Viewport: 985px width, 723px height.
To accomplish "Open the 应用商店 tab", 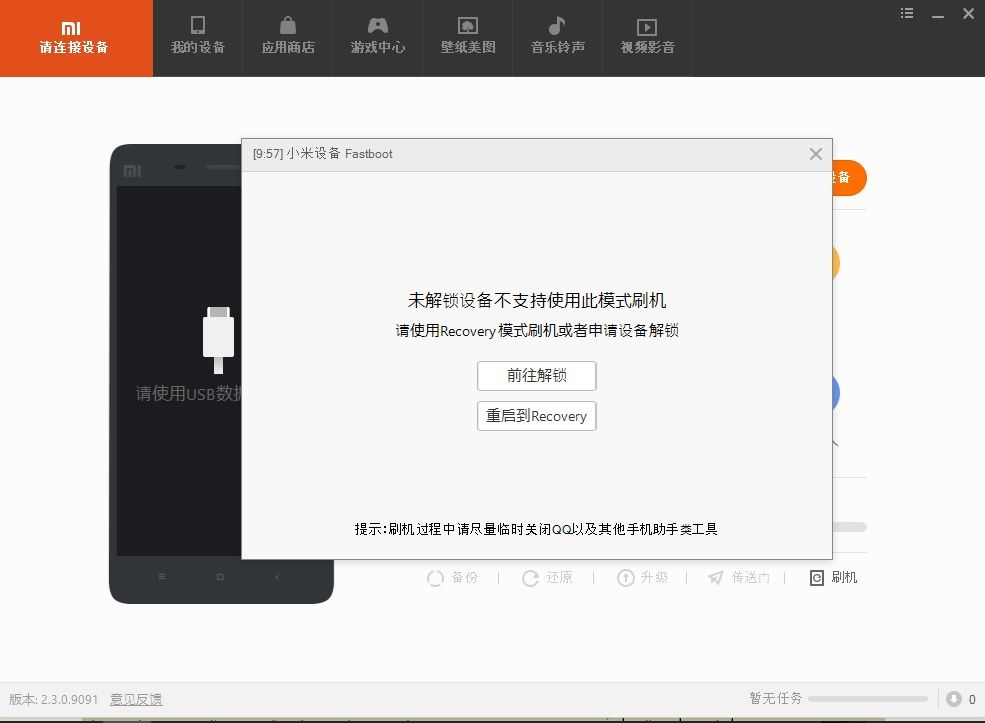I will (288, 38).
